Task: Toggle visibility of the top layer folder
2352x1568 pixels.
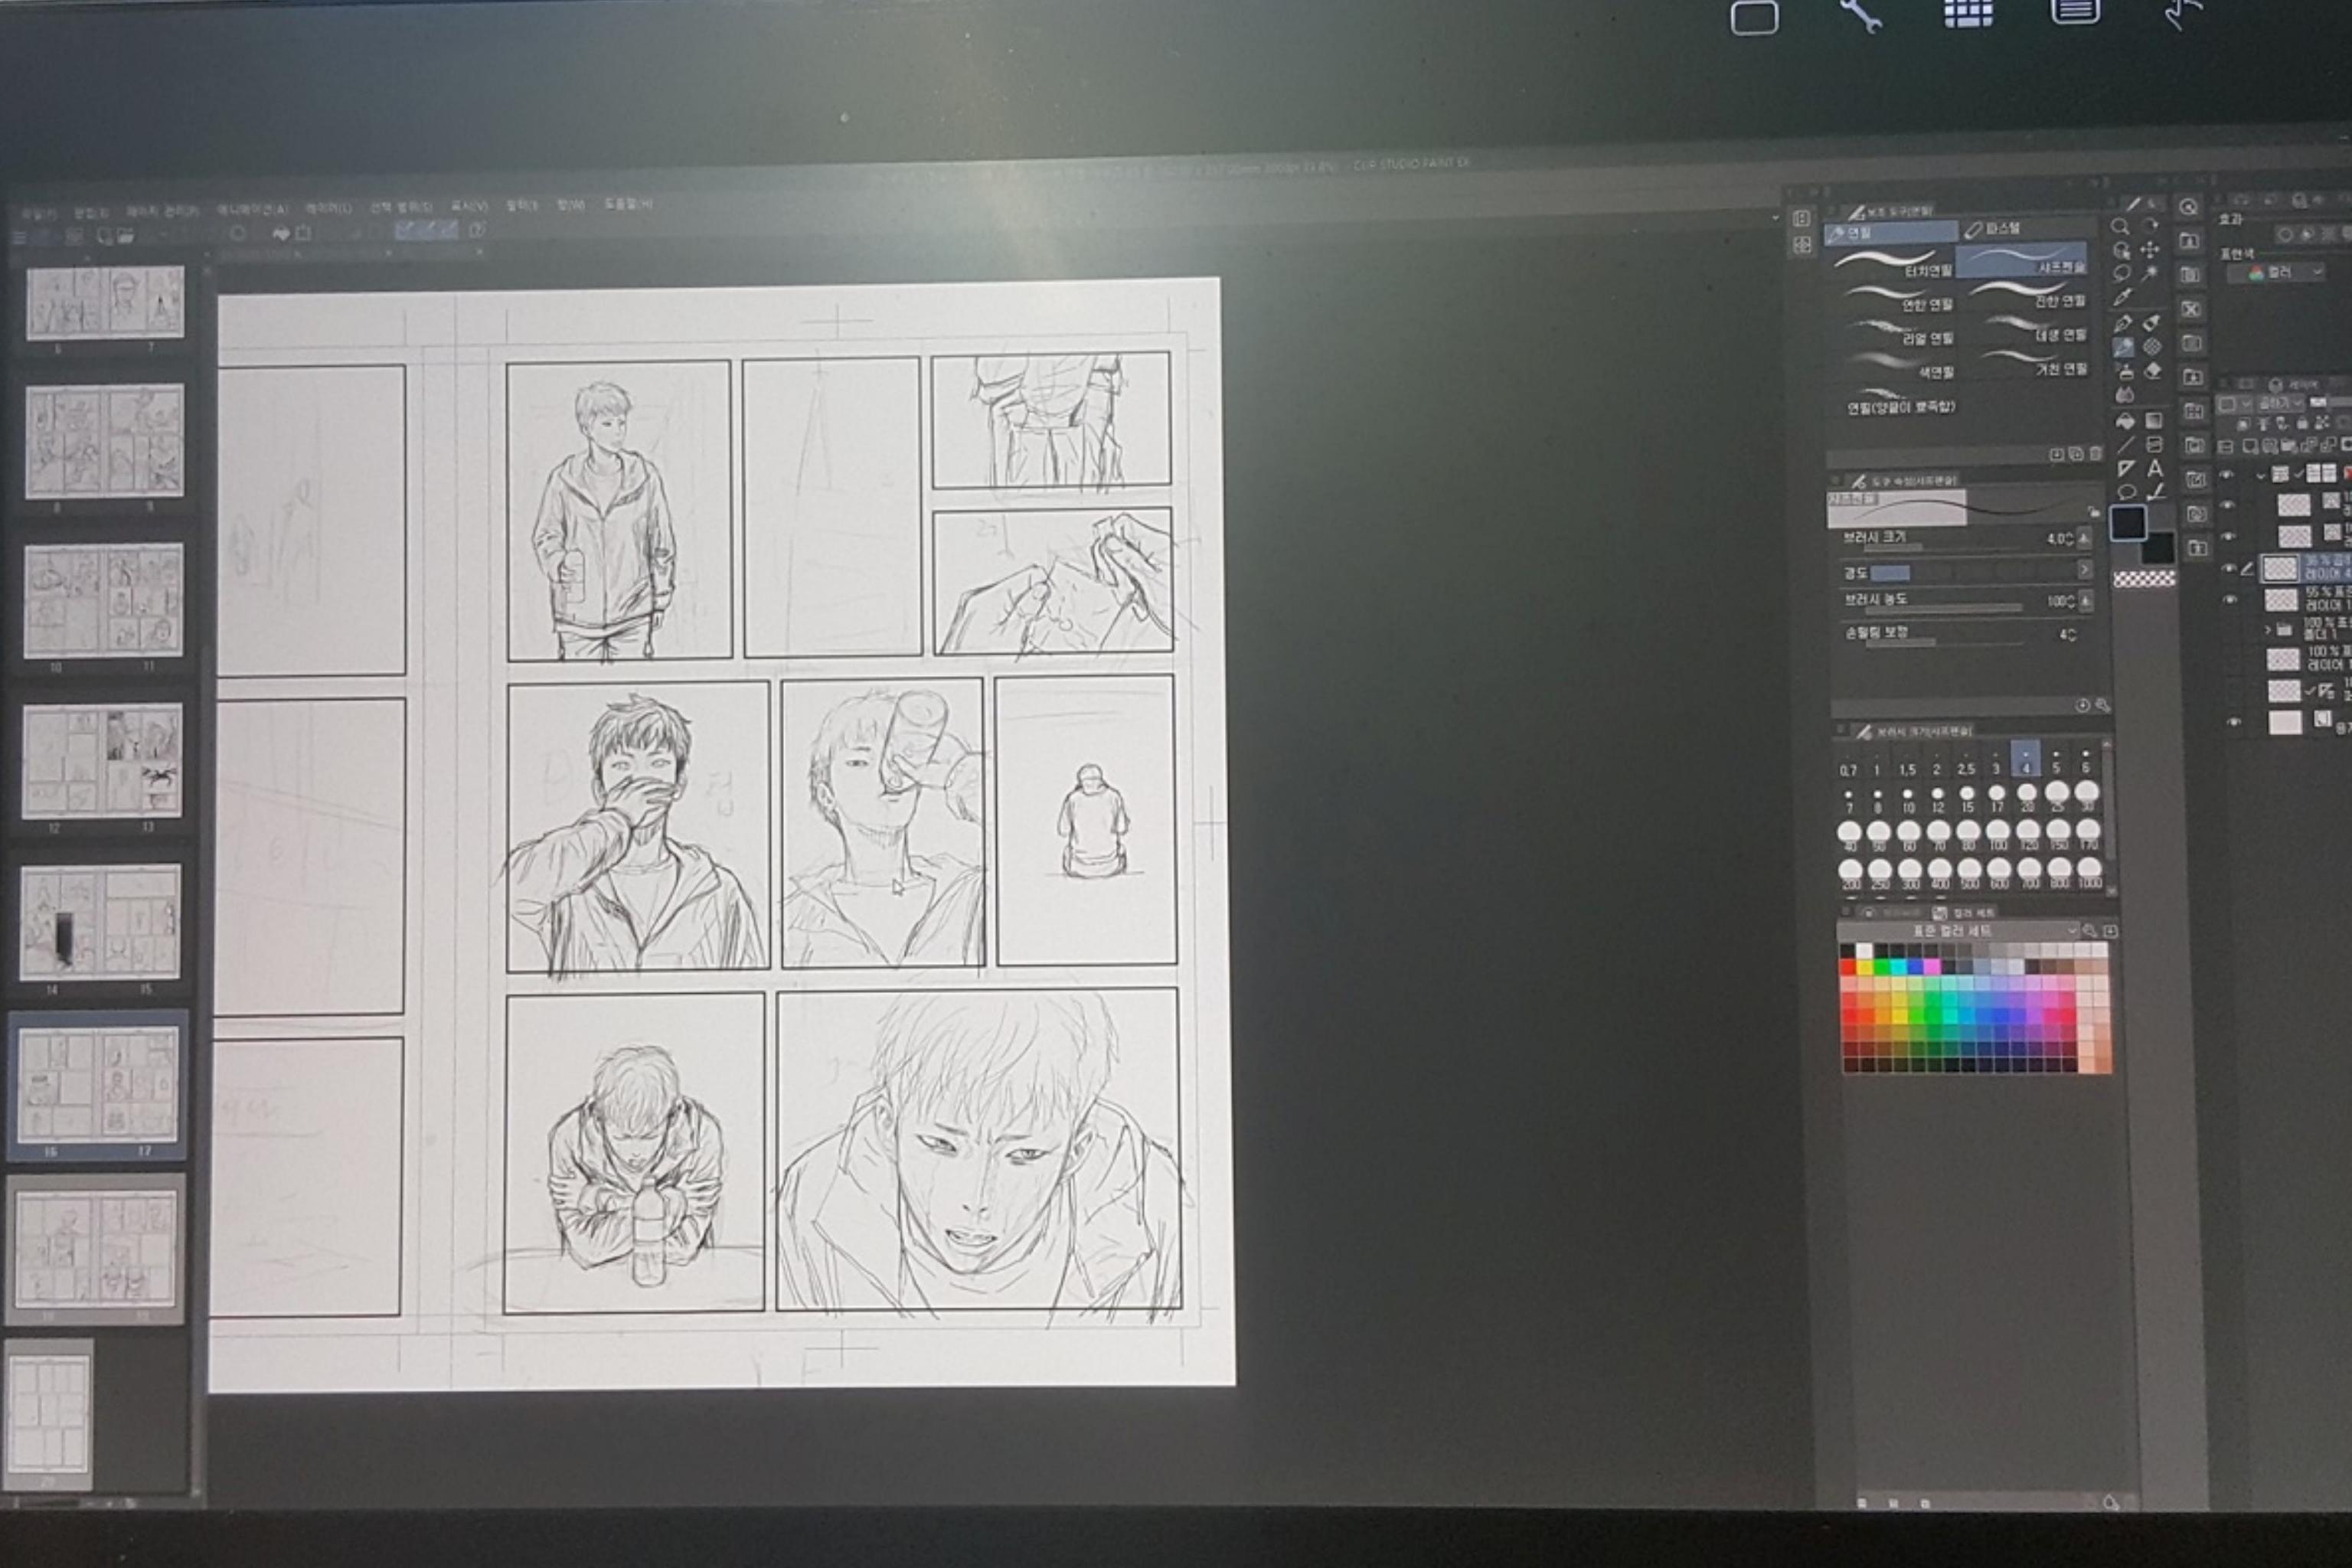Action: coord(2227,475)
